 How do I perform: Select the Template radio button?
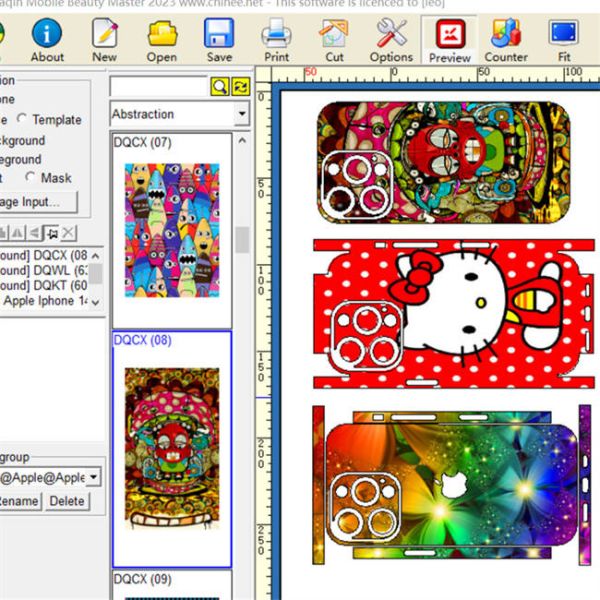(x=23, y=120)
